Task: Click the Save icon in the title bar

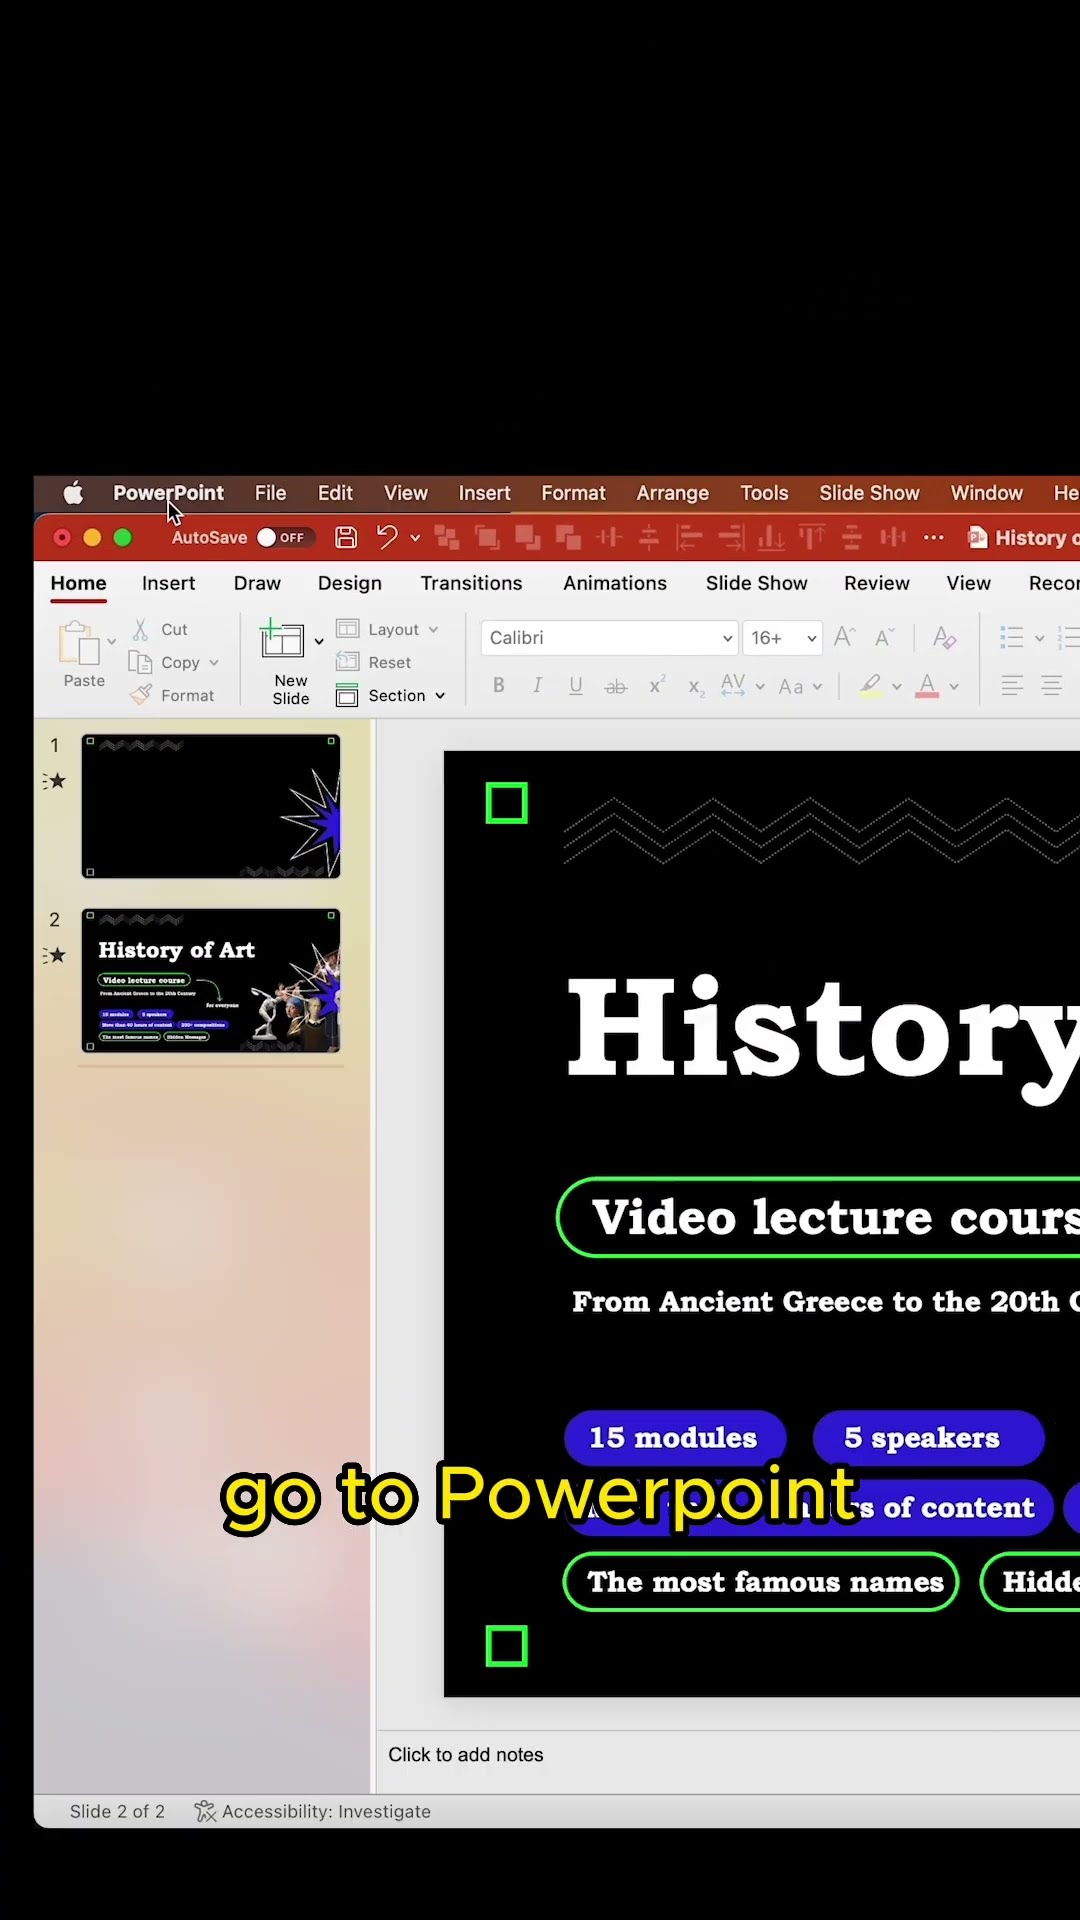Action: click(346, 537)
